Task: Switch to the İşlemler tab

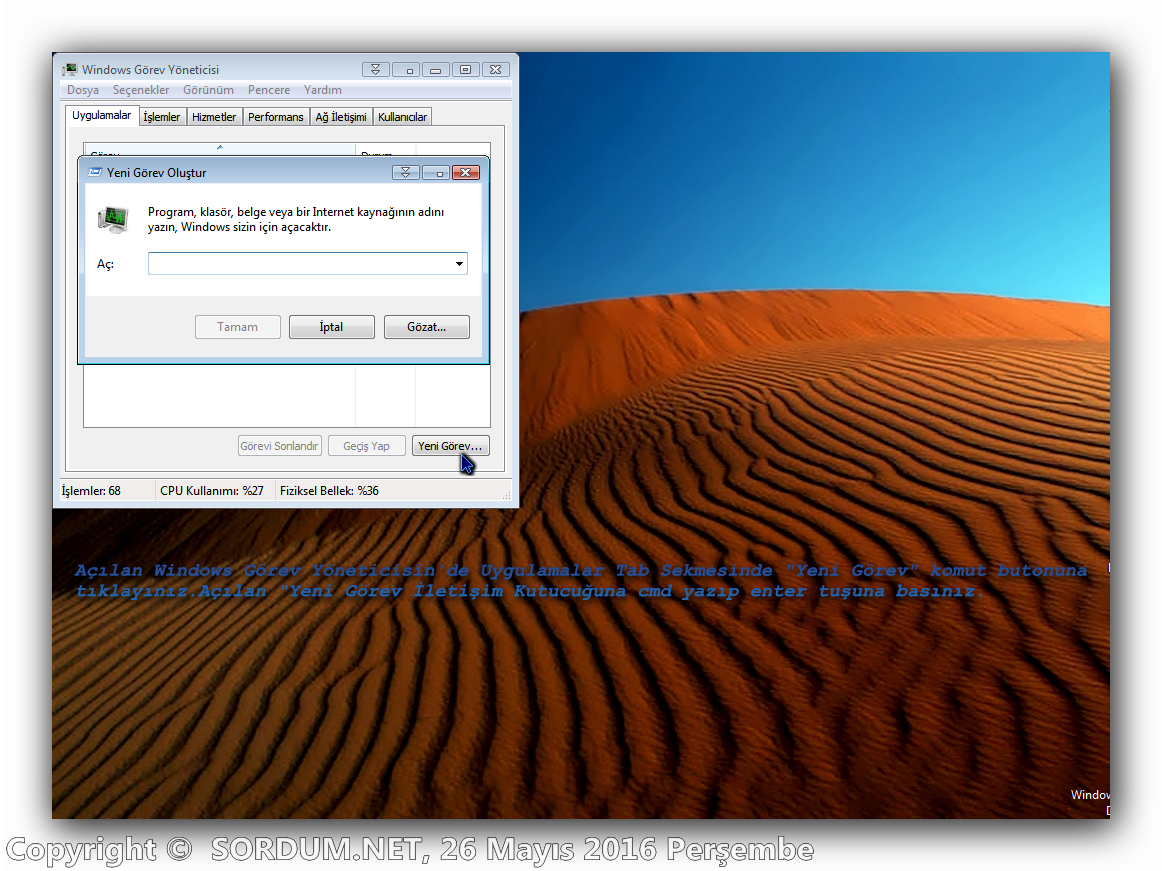Action: (162, 117)
